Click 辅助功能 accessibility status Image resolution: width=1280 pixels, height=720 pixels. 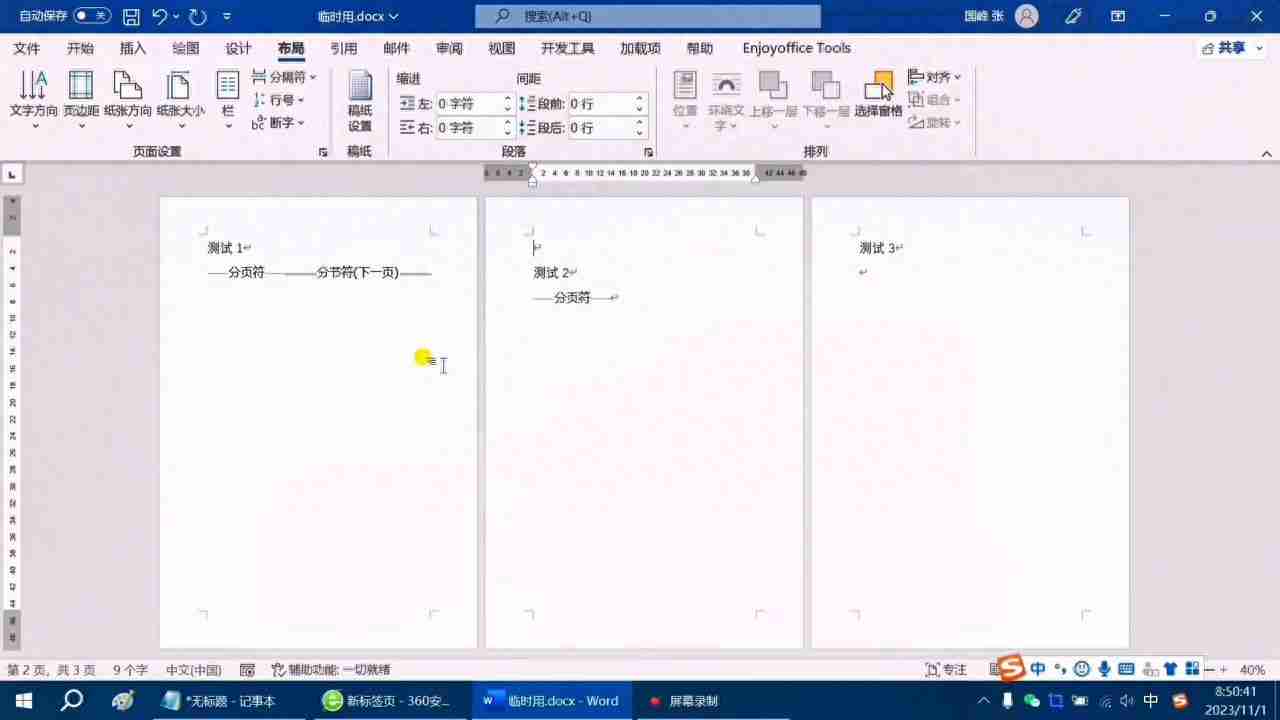tap(330, 670)
